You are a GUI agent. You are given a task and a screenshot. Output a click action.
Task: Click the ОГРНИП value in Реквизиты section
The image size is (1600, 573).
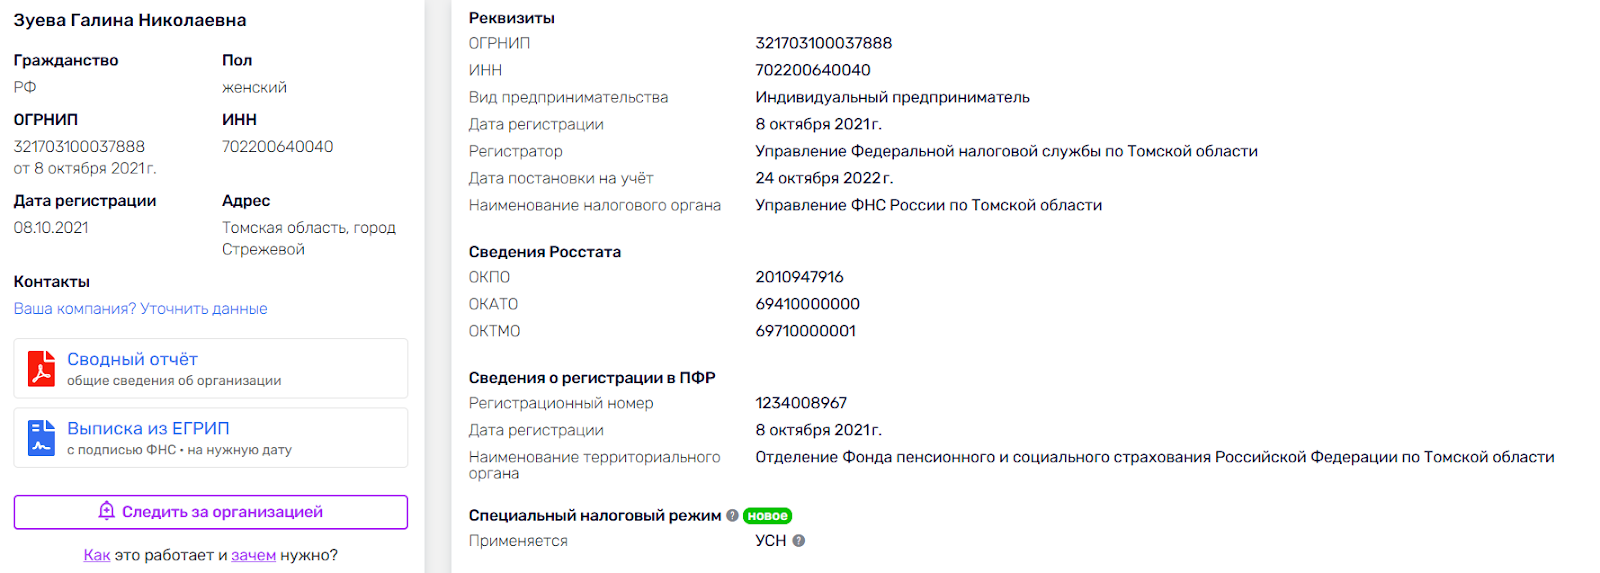point(823,43)
